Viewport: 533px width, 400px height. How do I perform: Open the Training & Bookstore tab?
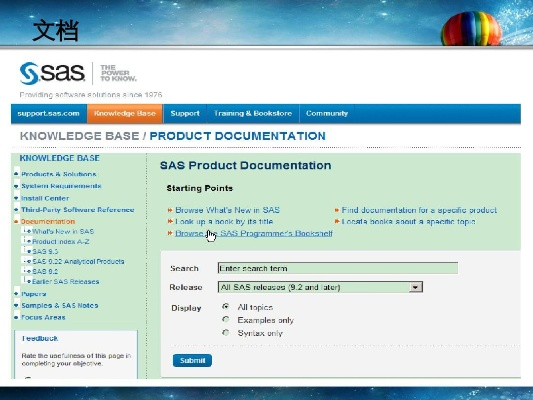[253, 114]
